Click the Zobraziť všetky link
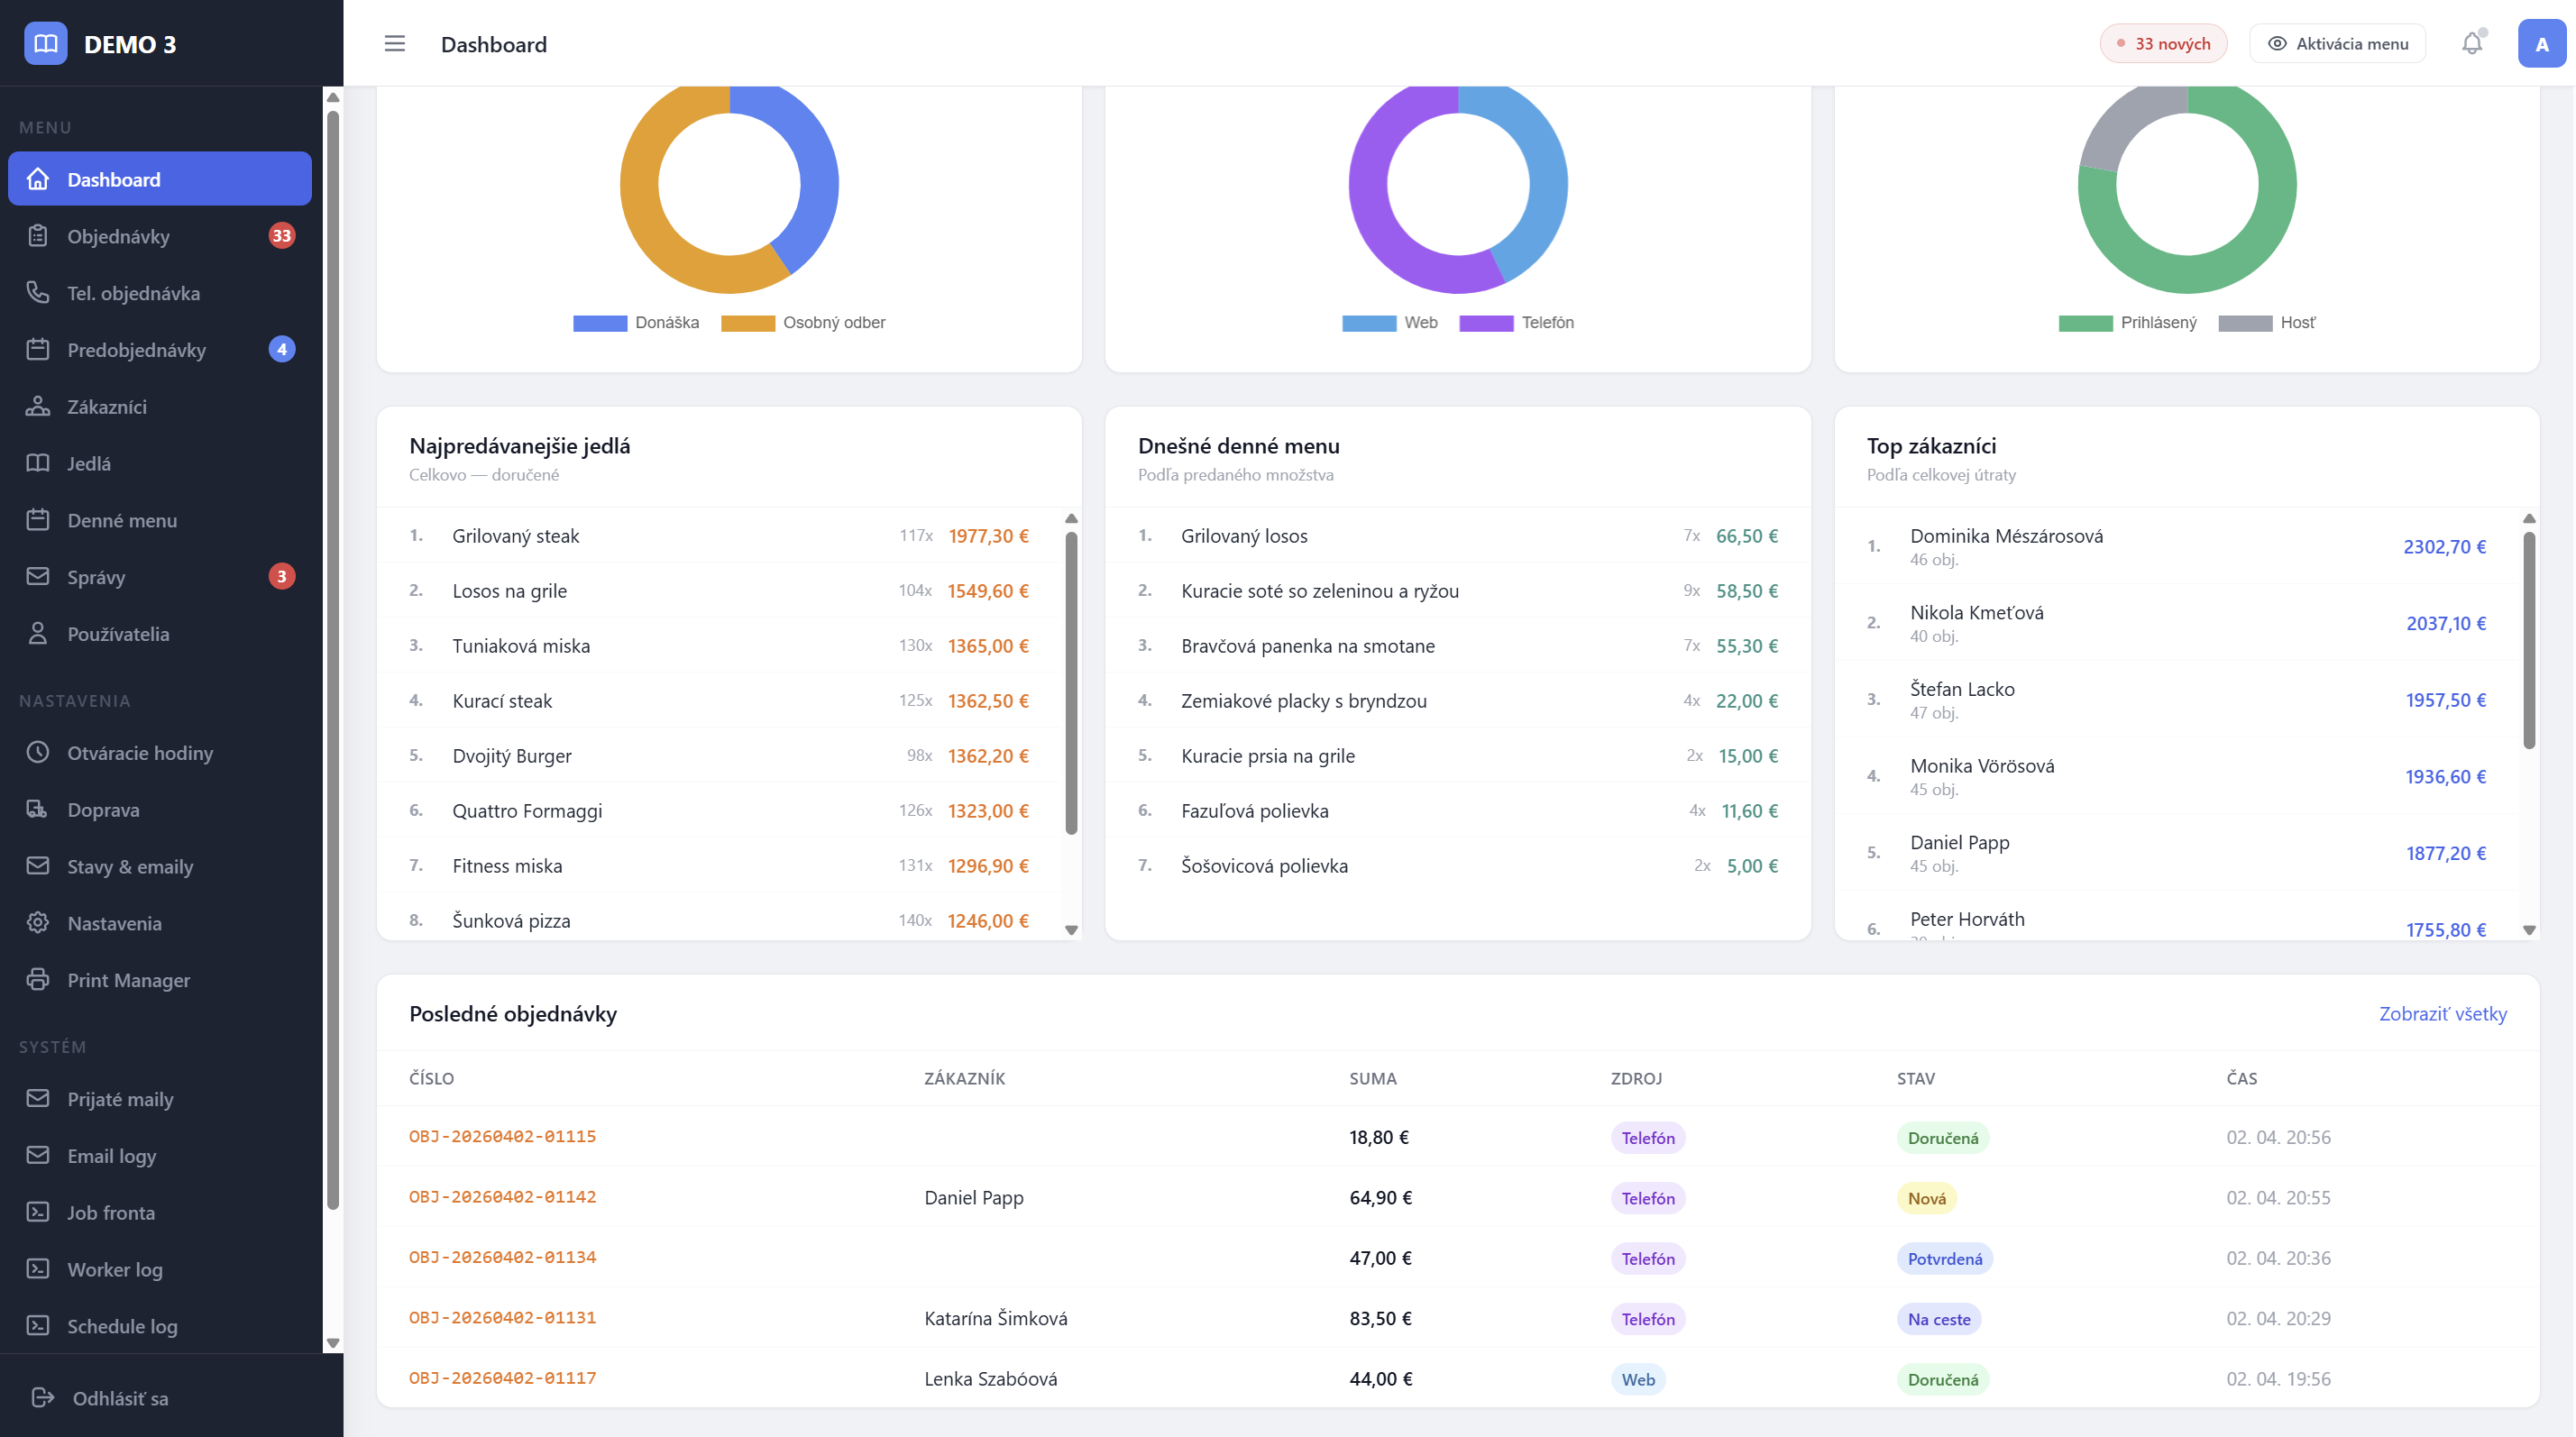Screen dimensions: 2576x1437 2442,1014
